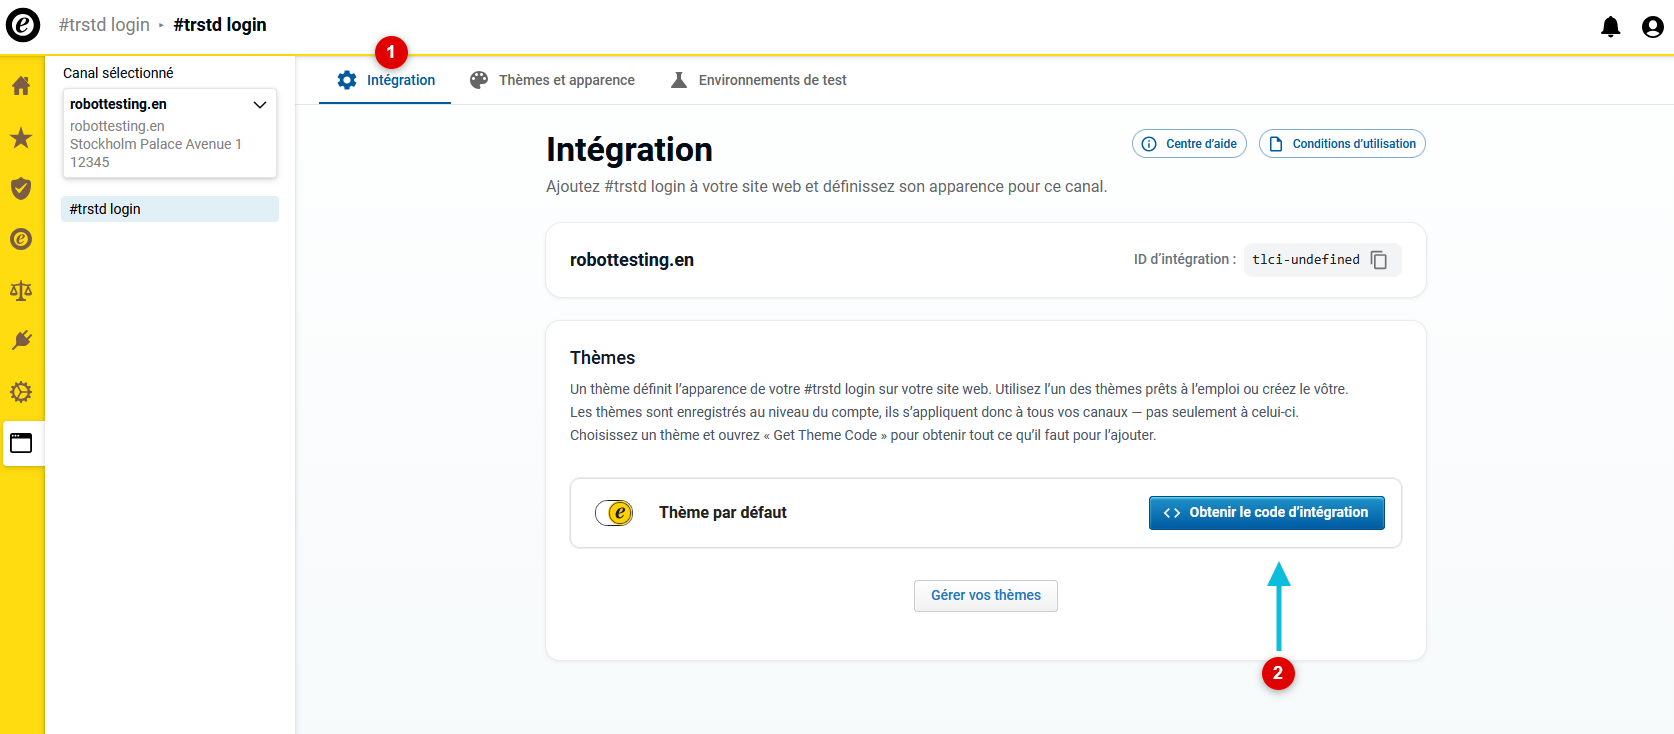The height and width of the screenshot is (734, 1674).
Task: Click Obtenir le code d'intégration
Action: click(1266, 513)
